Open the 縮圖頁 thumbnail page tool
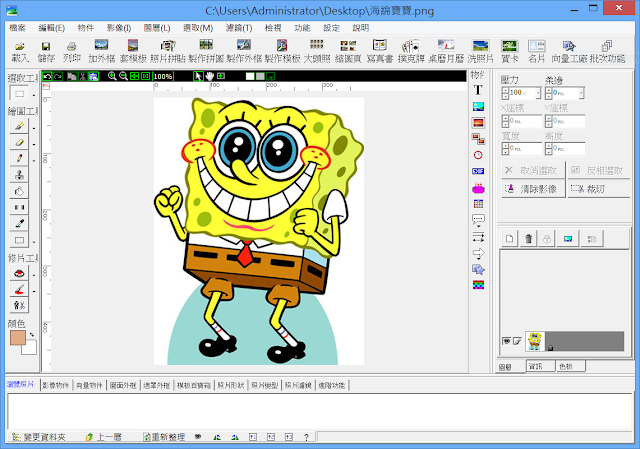Screen dimensions: 640x449 (x=348, y=52)
